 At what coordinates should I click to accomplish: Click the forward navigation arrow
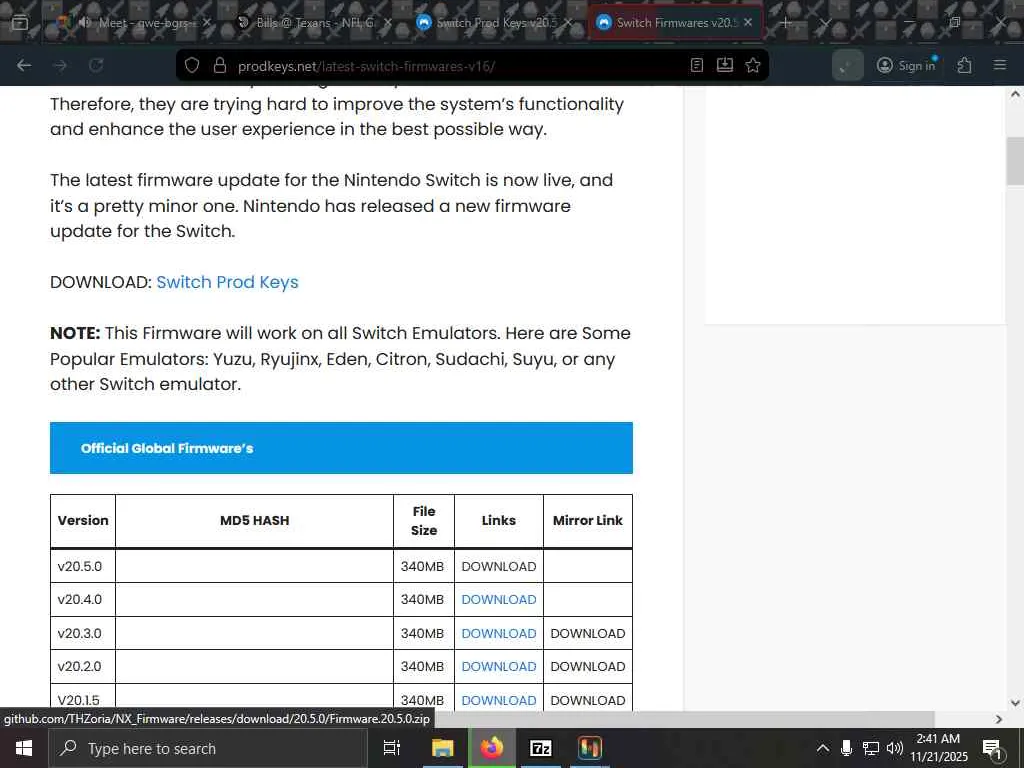[x=60, y=65]
